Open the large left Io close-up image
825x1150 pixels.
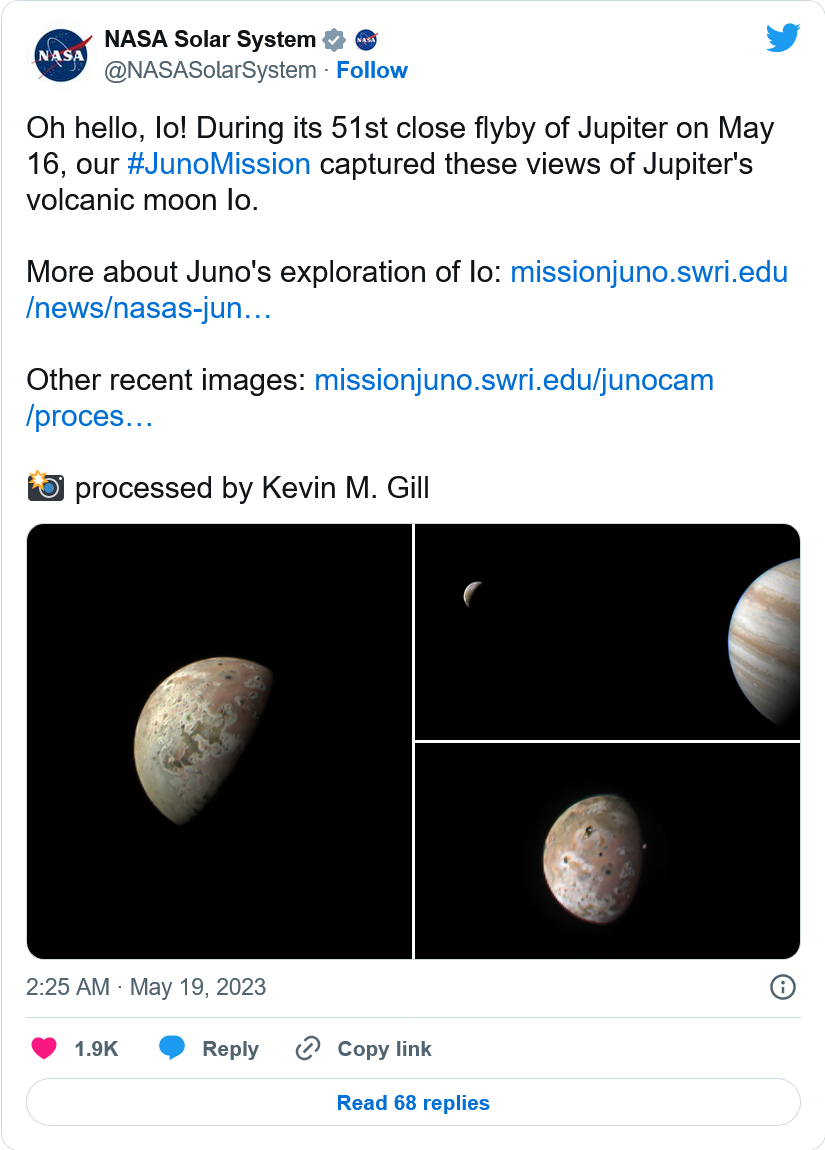[x=219, y=741]
